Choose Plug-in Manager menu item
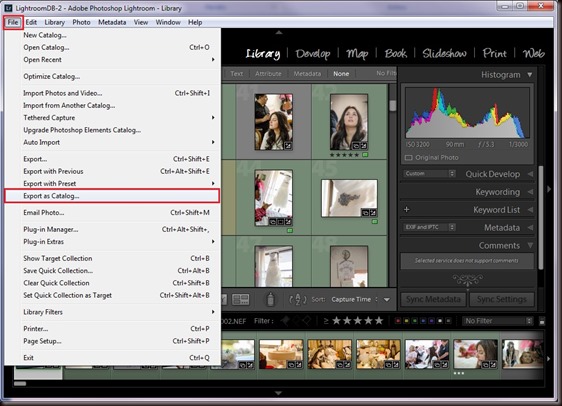The height and width of the screenshot is (406, 562). tap(112, 229)
